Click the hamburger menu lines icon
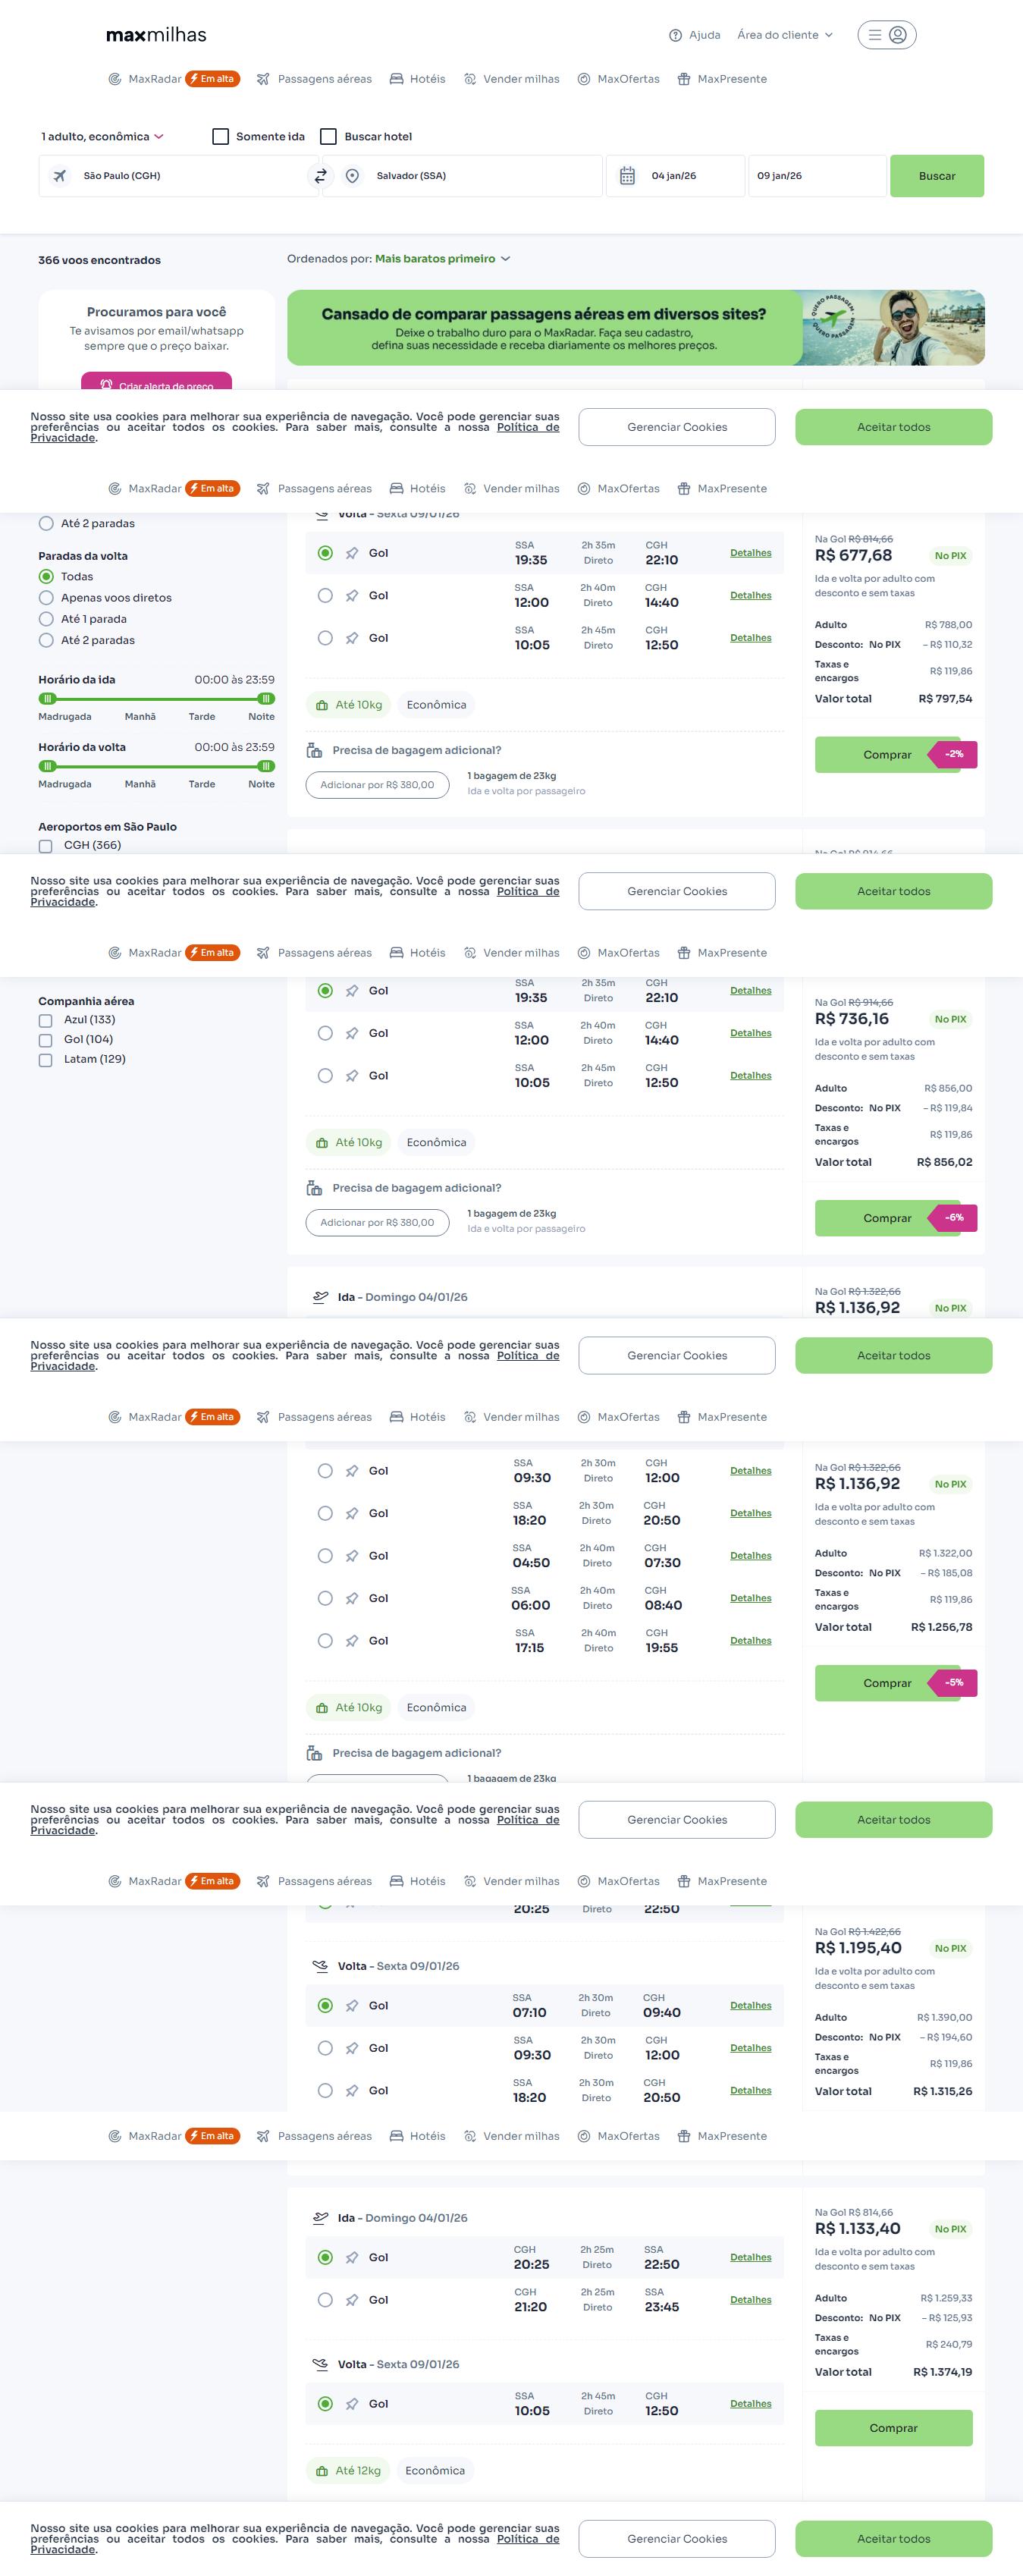 point(874,35)
